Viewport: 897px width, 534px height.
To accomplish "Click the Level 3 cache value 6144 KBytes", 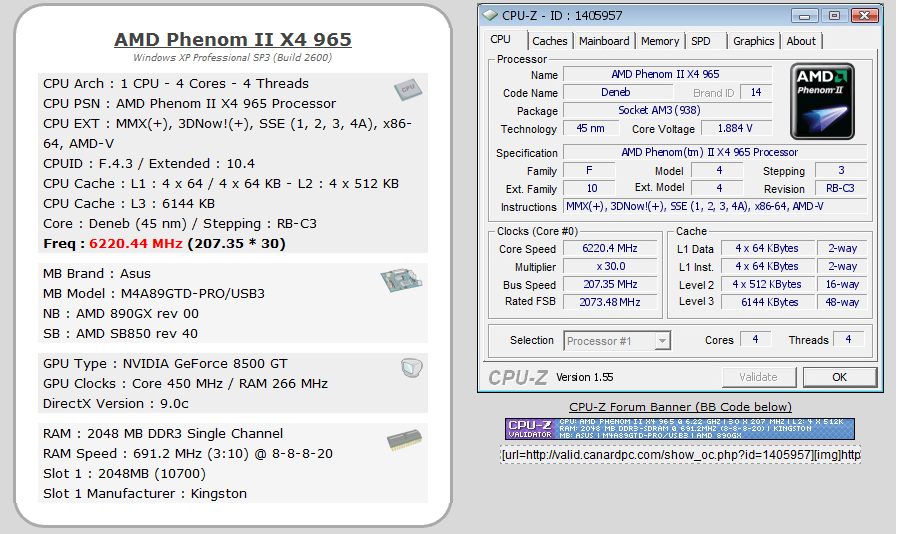I will point(767,302).
